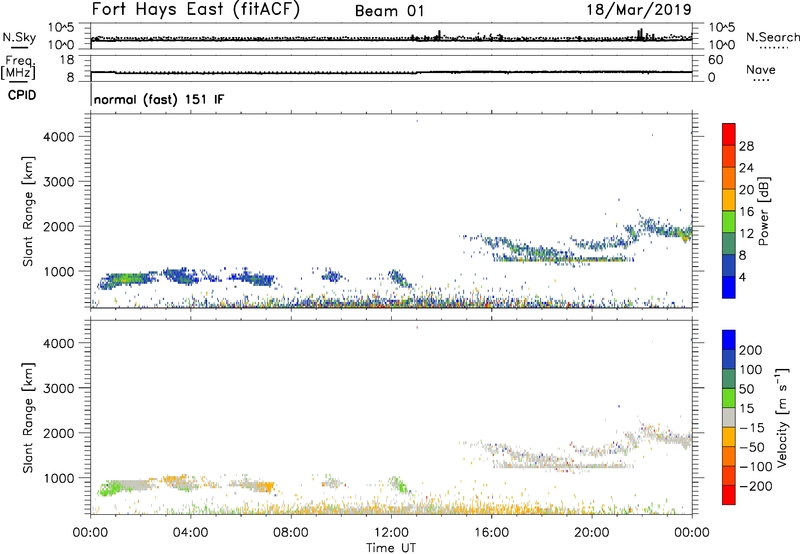This screenshot has width=800, height=554.
Task: Click the '3000' tick on velocity panel
Action: click(59, 388)
